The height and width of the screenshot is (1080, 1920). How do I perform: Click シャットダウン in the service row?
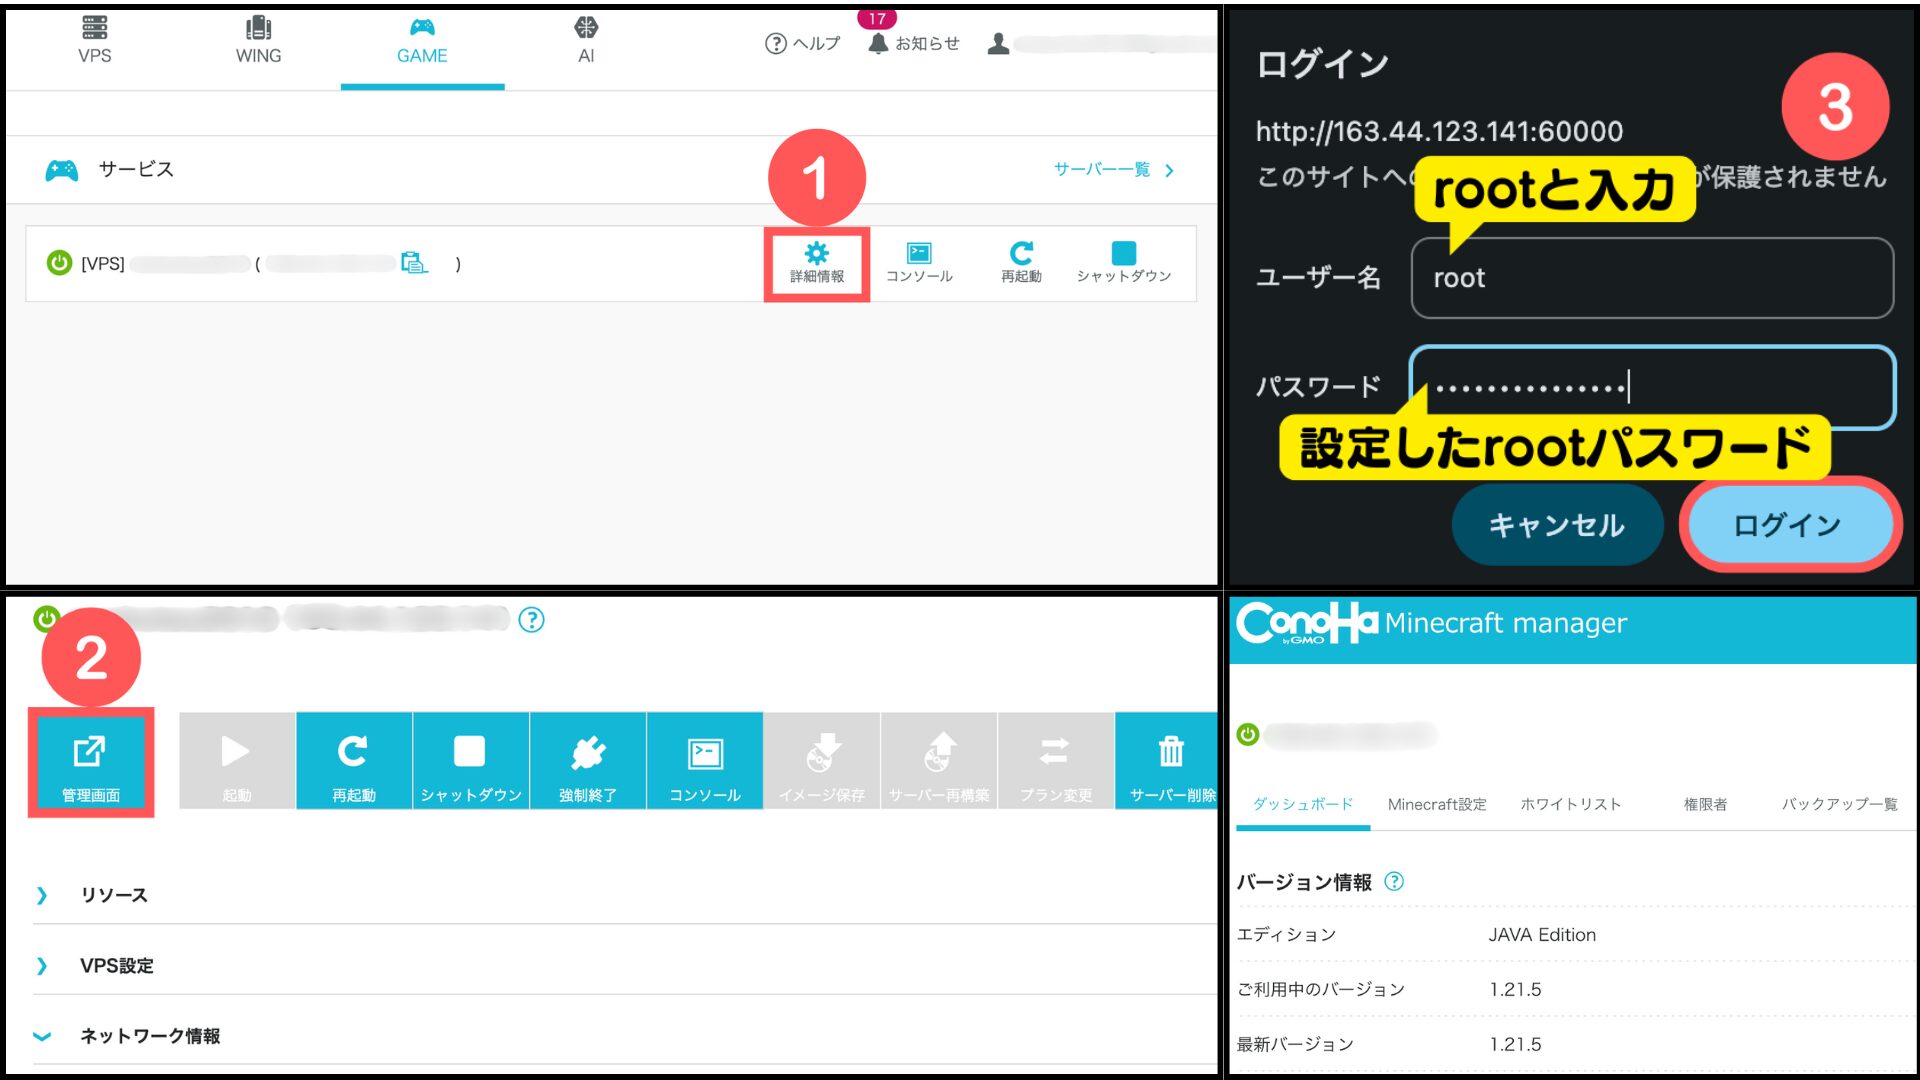(1124, 263)
